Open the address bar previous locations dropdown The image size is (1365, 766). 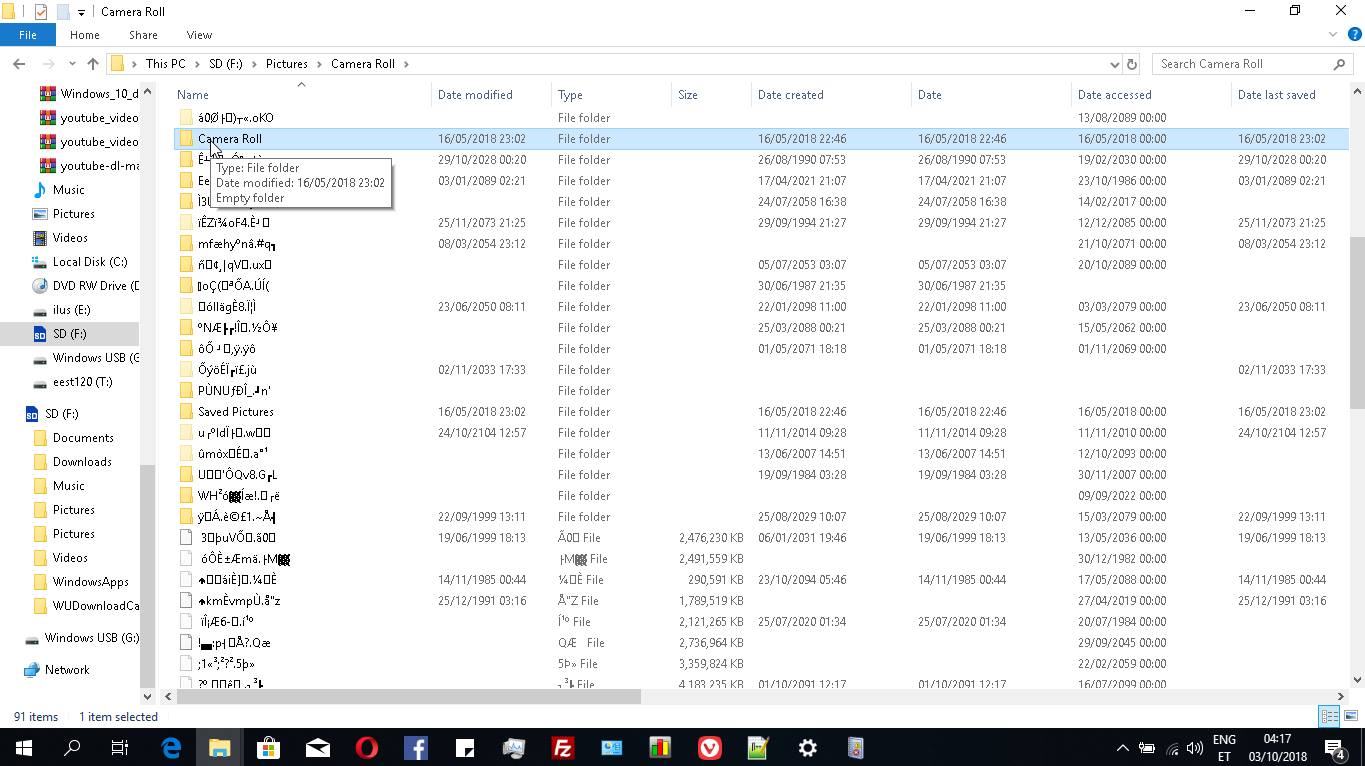pyautogui.click(x=1115, y=64)
